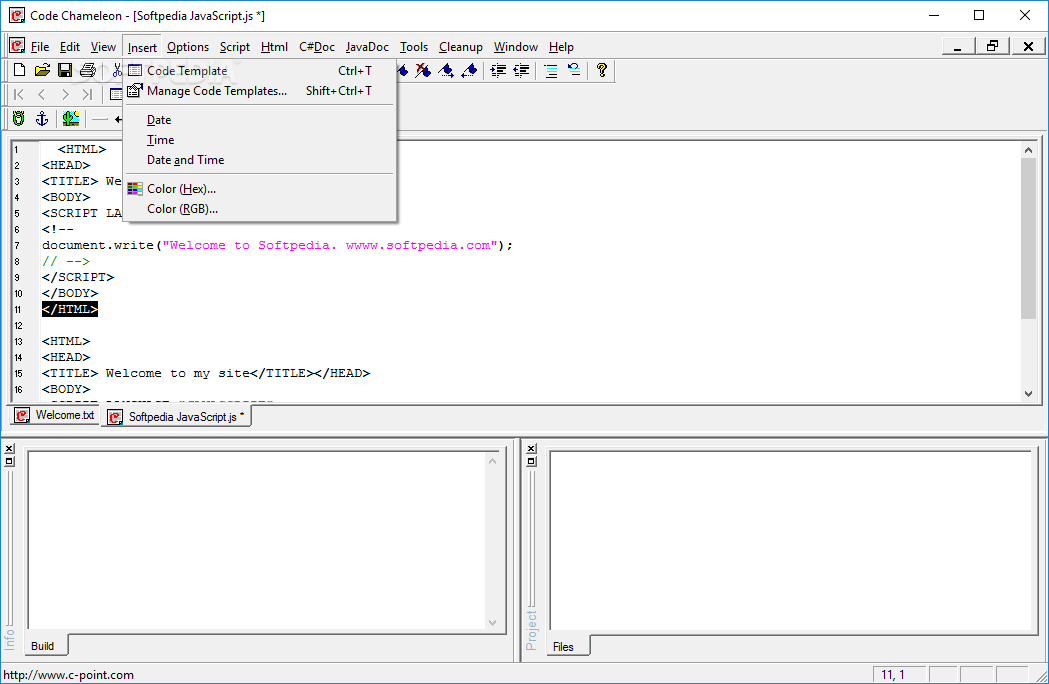Viewport: 1049px width, 684px height.
Task: Close the Info panel with its small x
Action: (9, 448)
